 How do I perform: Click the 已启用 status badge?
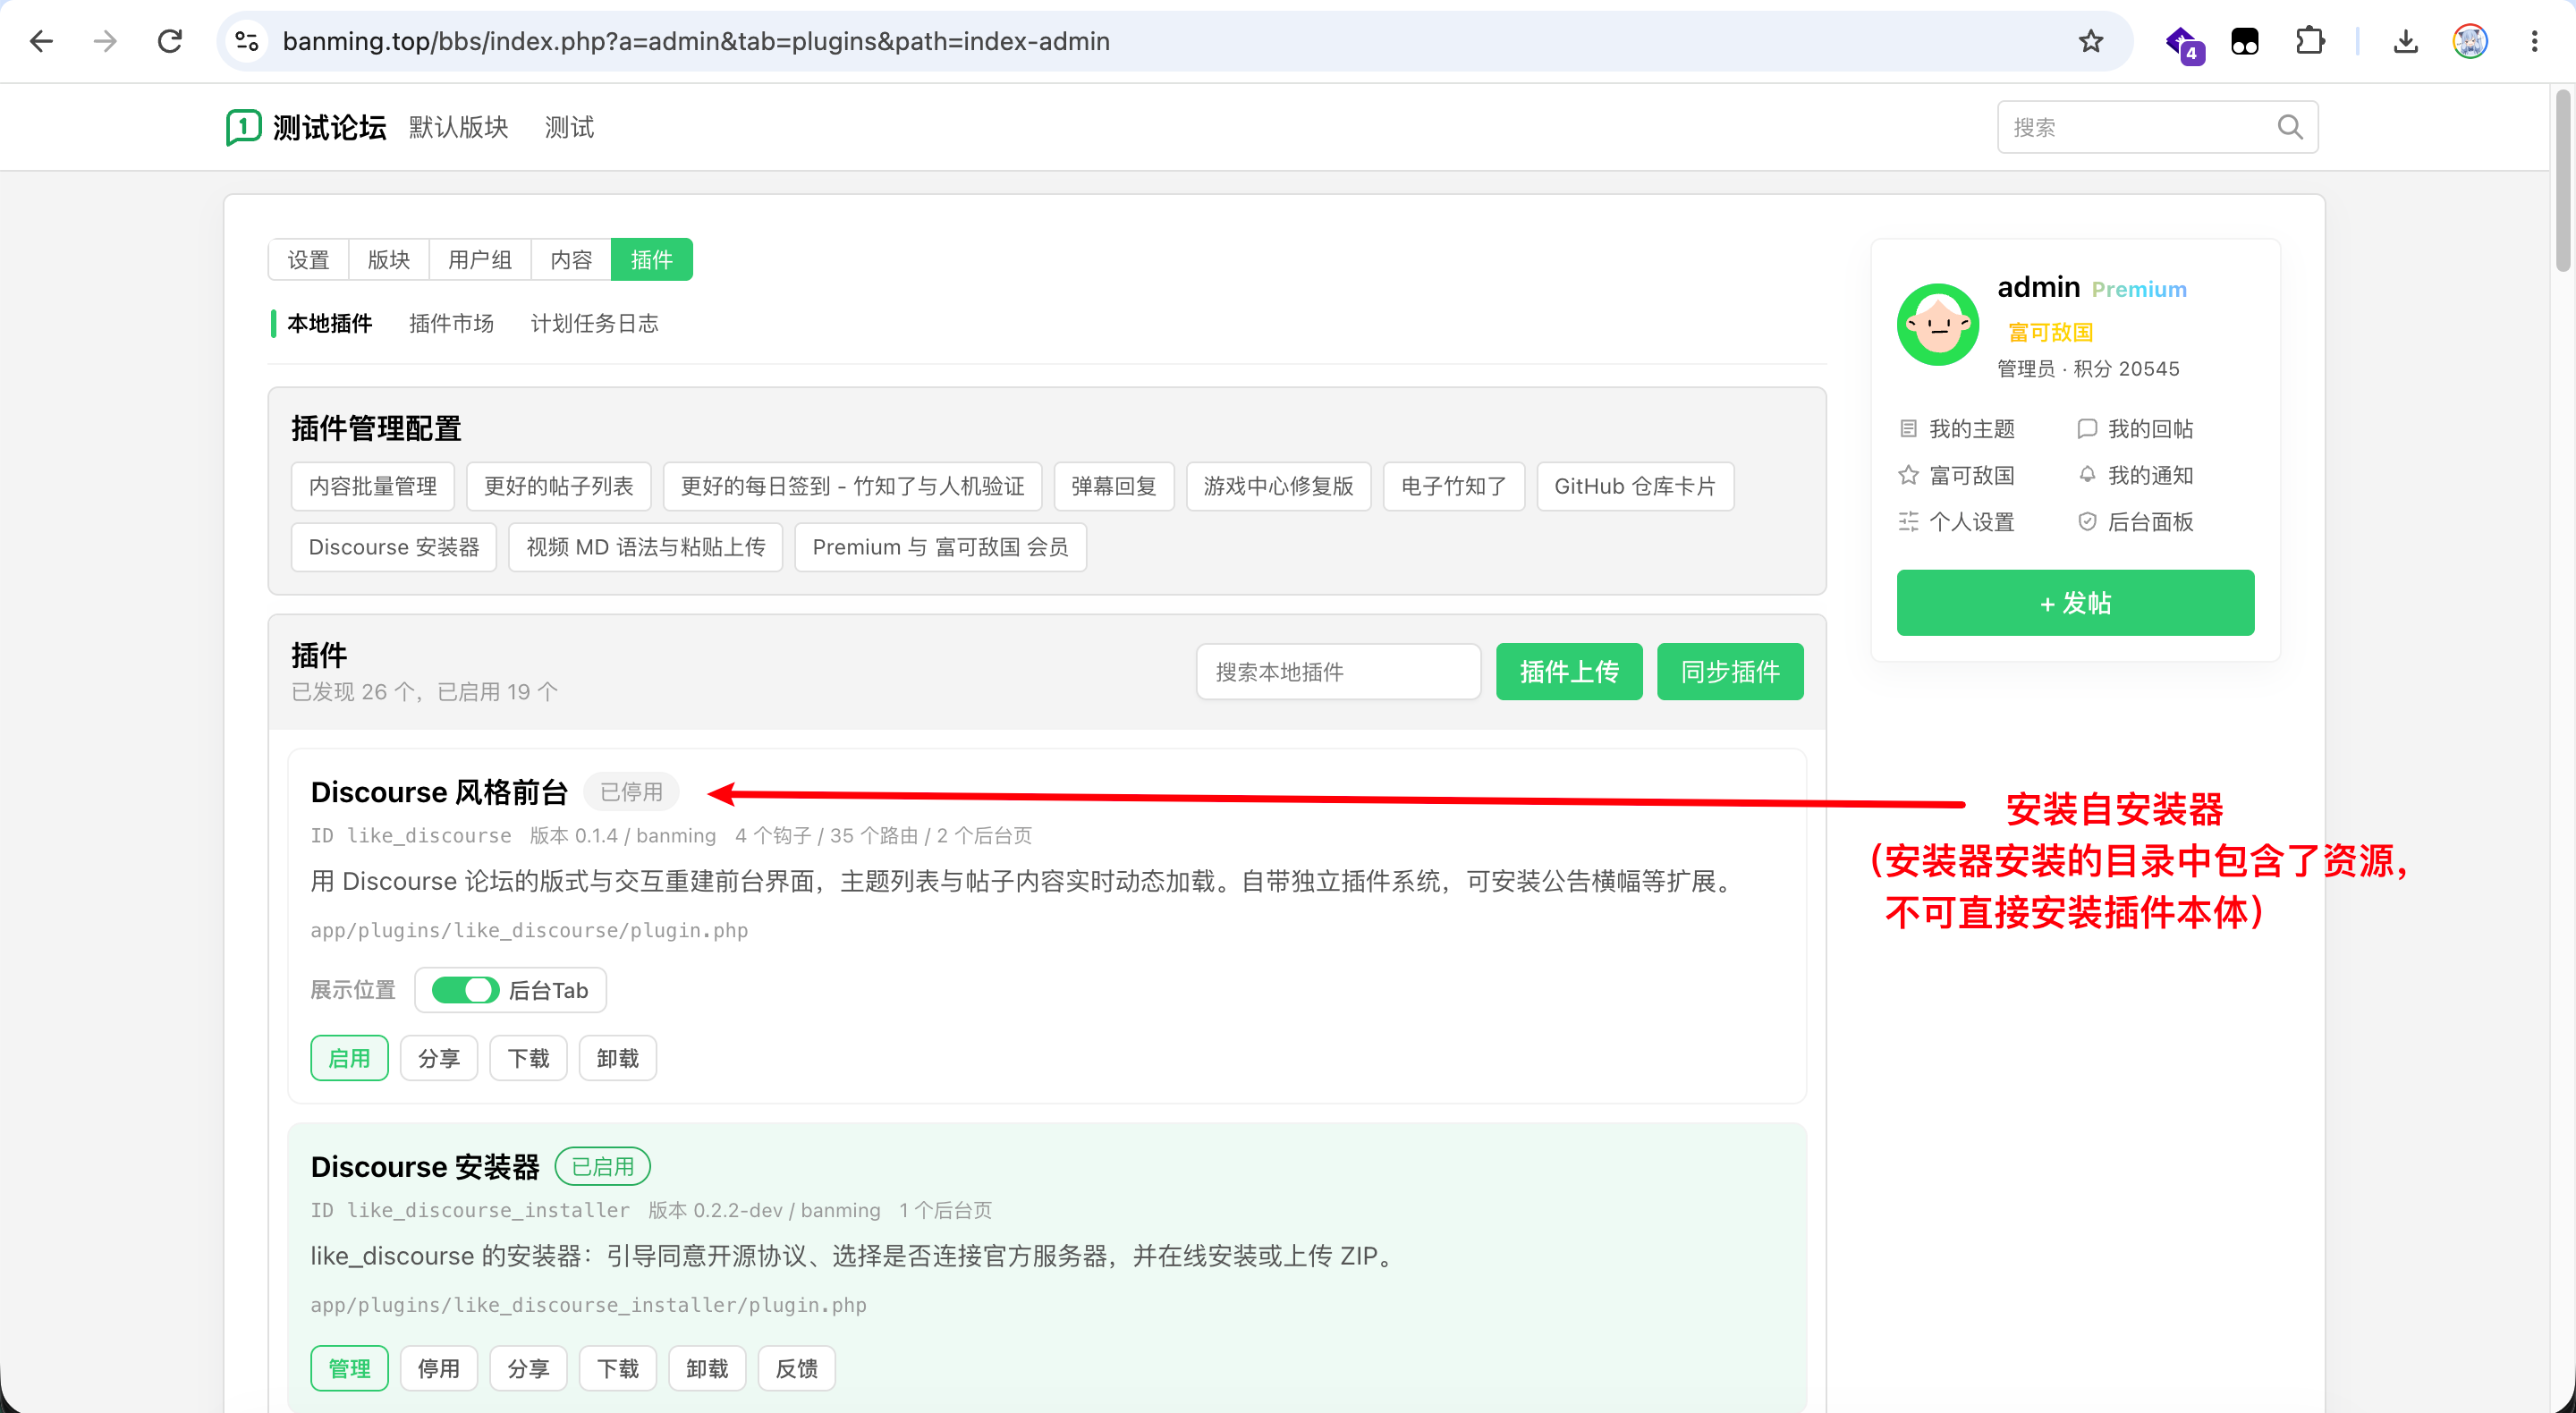coord(602,1166)
